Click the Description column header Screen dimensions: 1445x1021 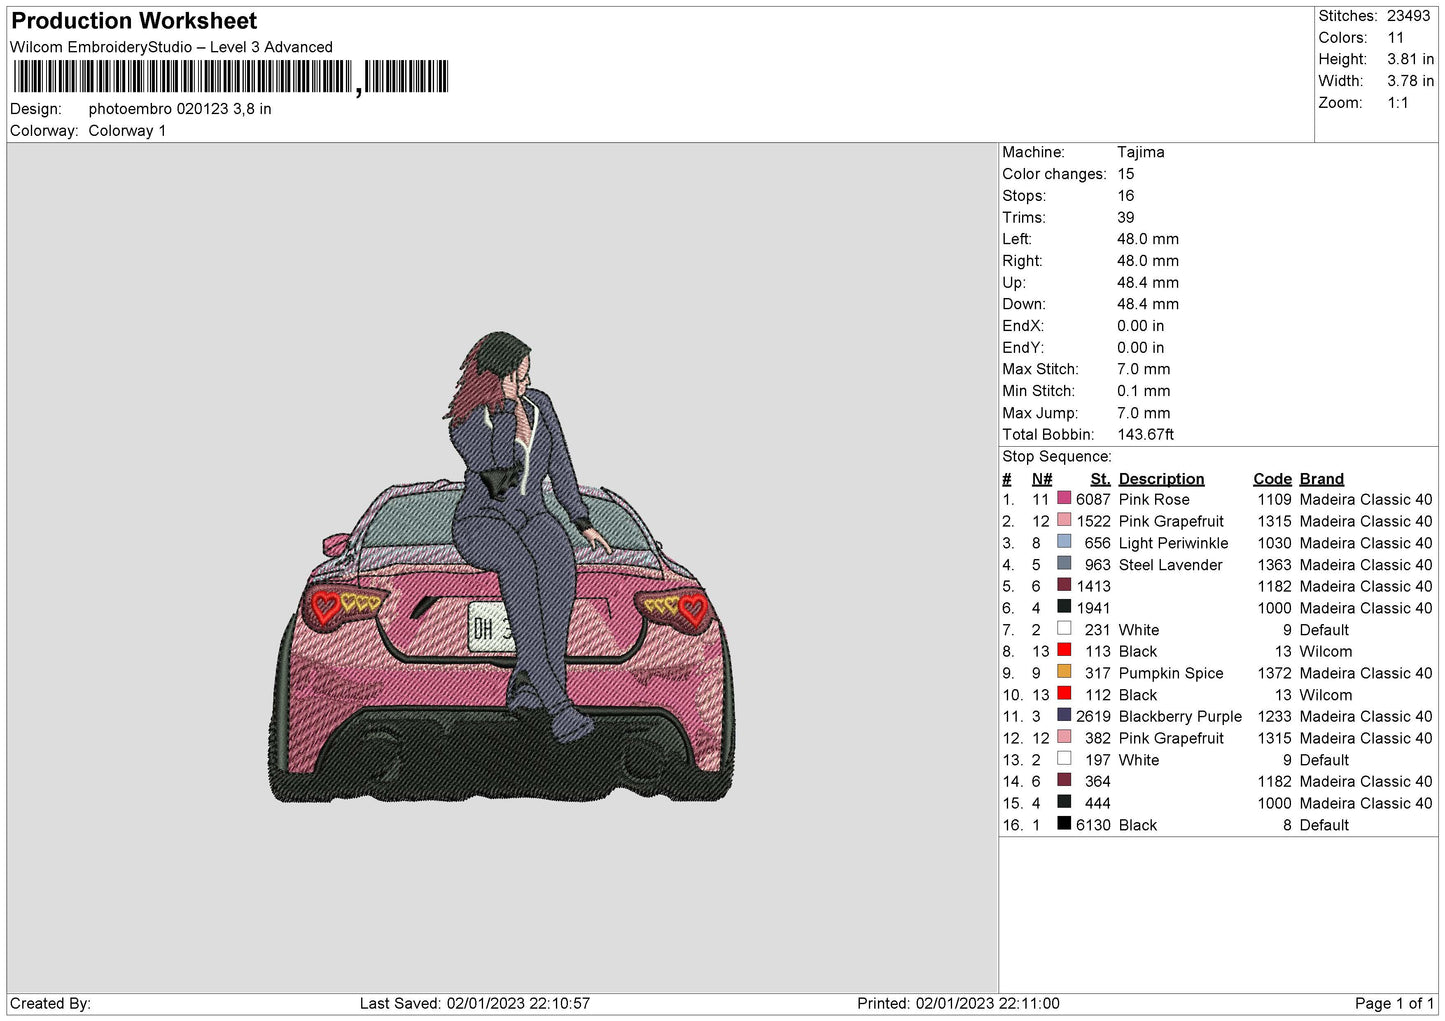(x=1161, y=479)
